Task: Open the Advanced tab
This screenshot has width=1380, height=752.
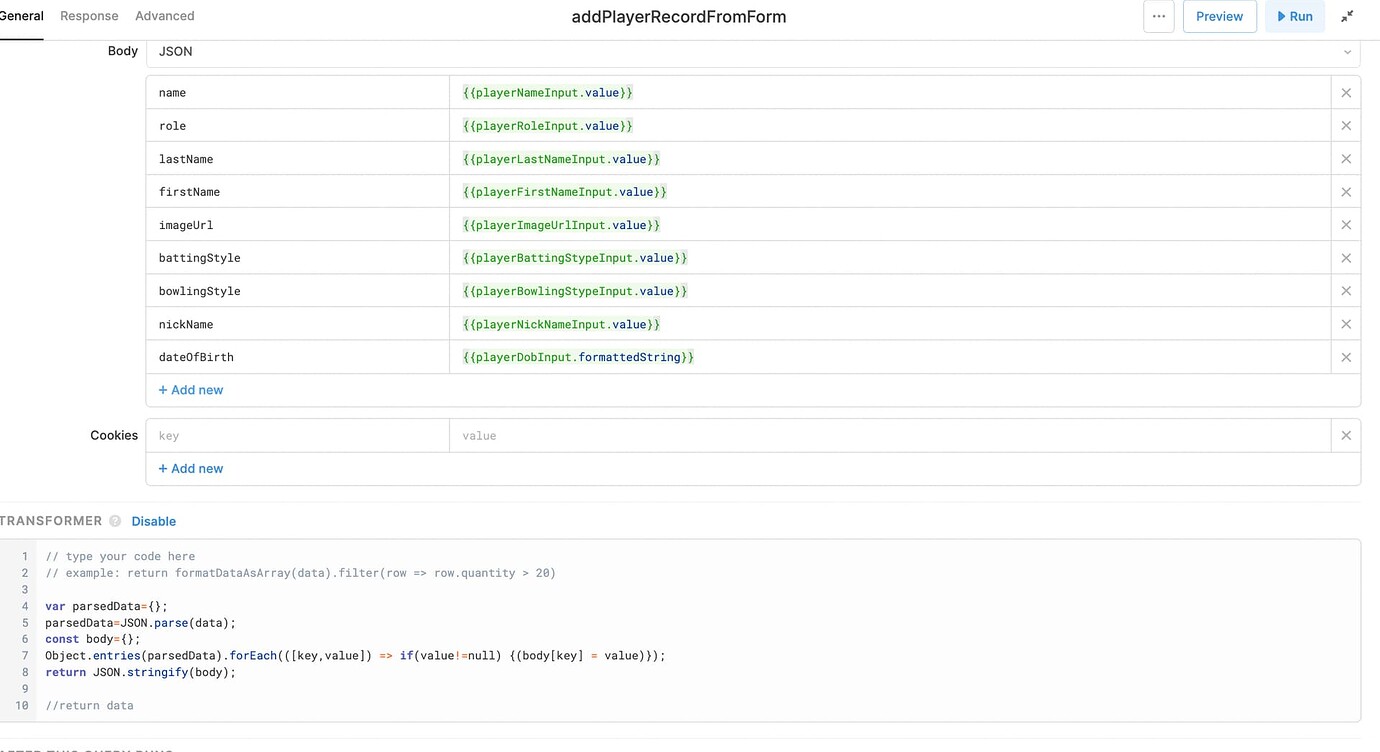Action: pos(165,16)
